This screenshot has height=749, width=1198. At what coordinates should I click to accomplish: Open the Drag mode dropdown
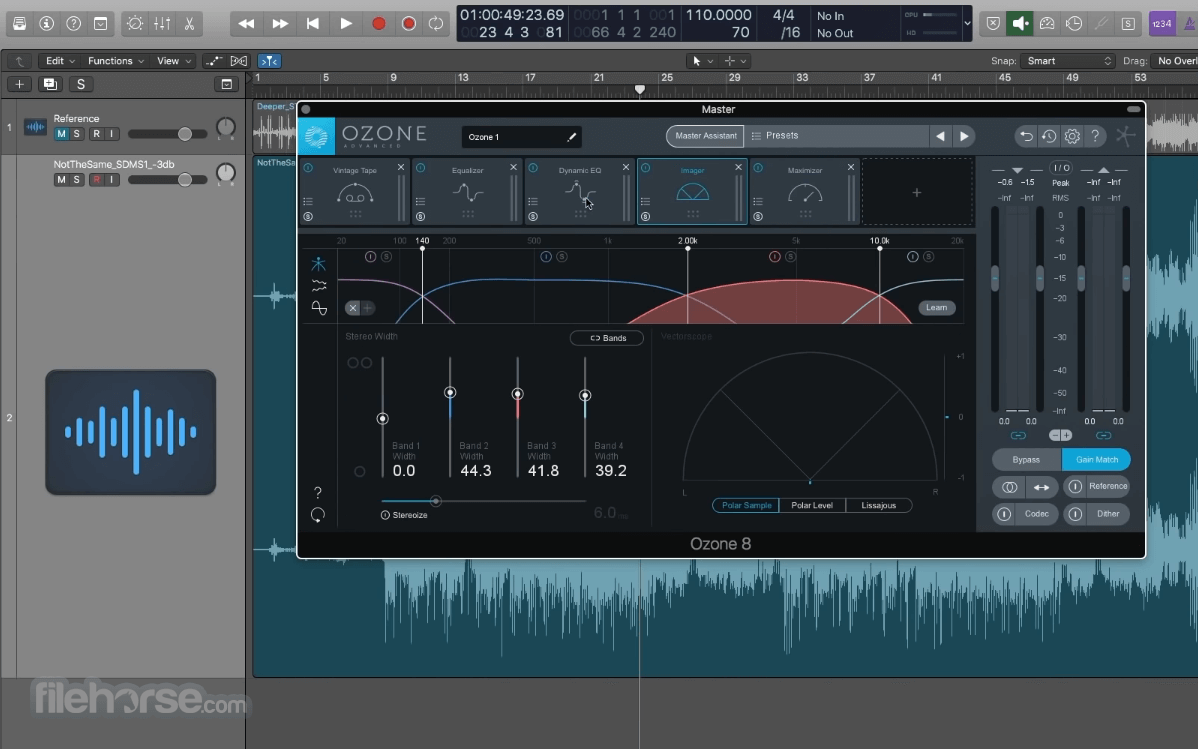1175,60
